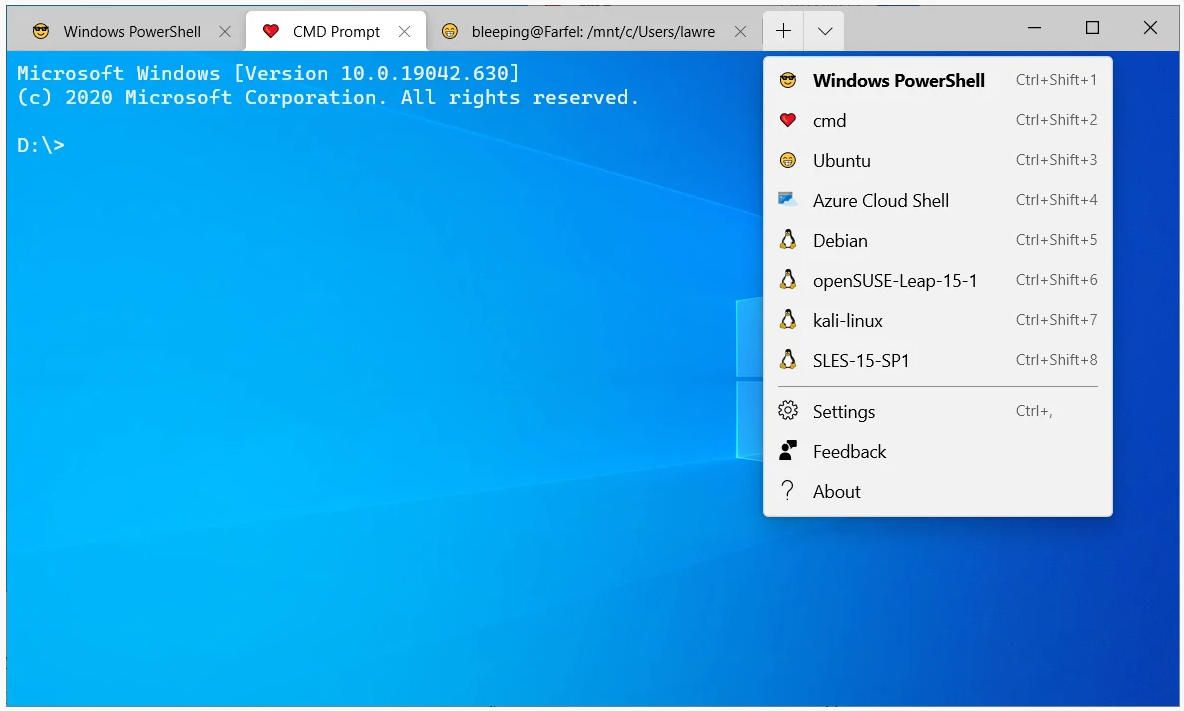Click the Azure Cloud Shell icon
The width and height of the screenshot is (1184, 711).
[788, 200]
